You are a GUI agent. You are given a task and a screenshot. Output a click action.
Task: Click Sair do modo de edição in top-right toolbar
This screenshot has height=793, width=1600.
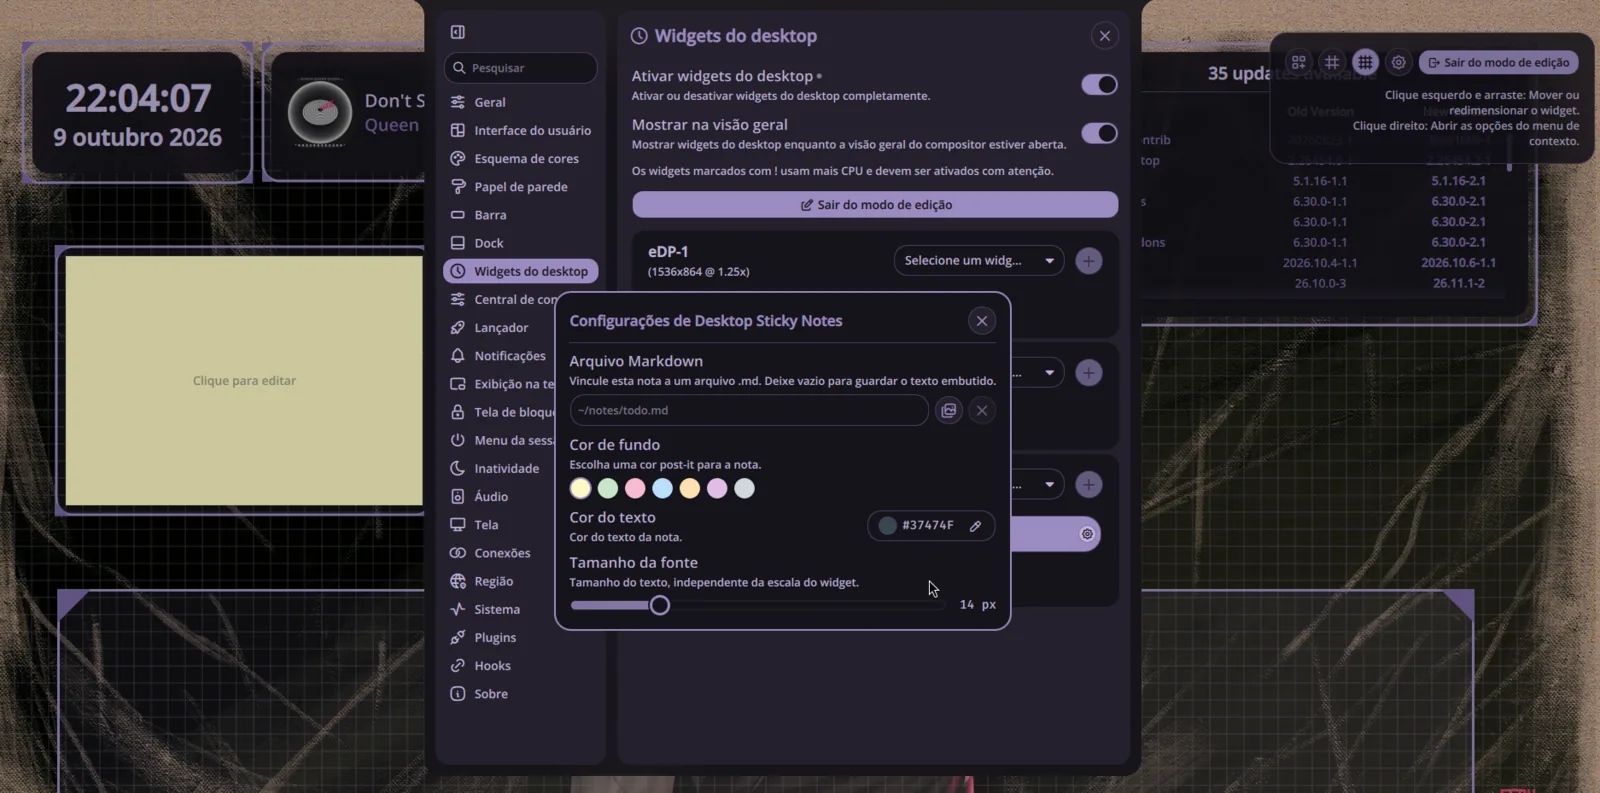[x=1498, y=62]
